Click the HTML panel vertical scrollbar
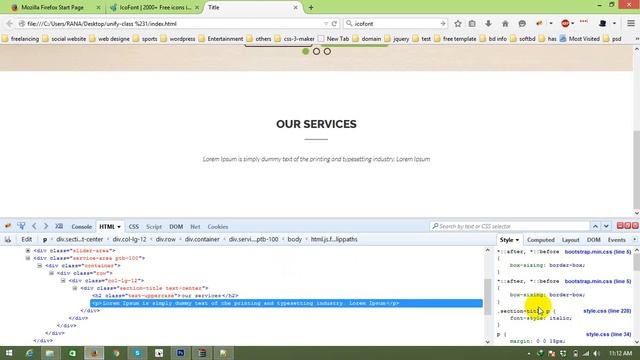Image resolution: width=640 pixels, height=360 pixels. tap(488, 296)
